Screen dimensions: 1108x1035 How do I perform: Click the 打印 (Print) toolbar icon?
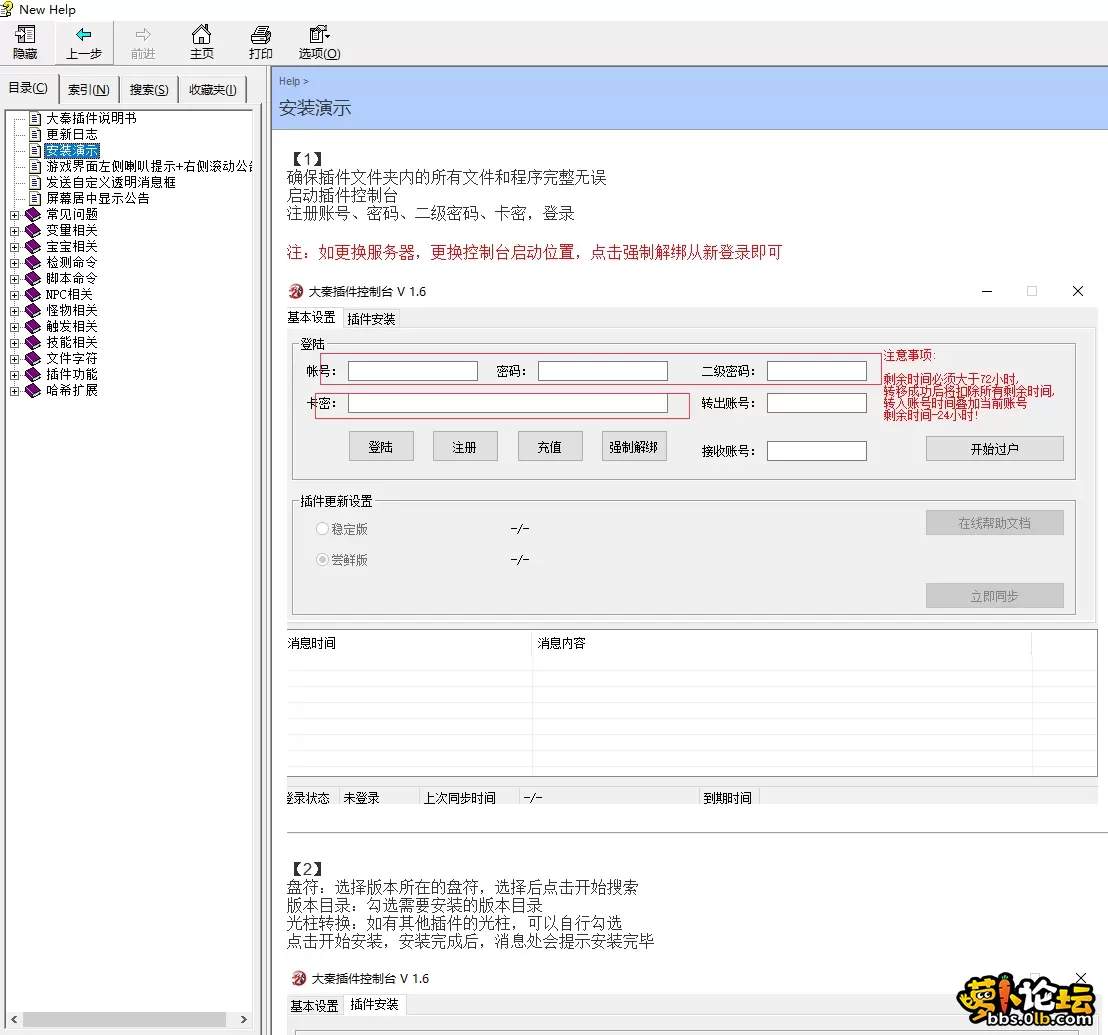tap(259, 42)
